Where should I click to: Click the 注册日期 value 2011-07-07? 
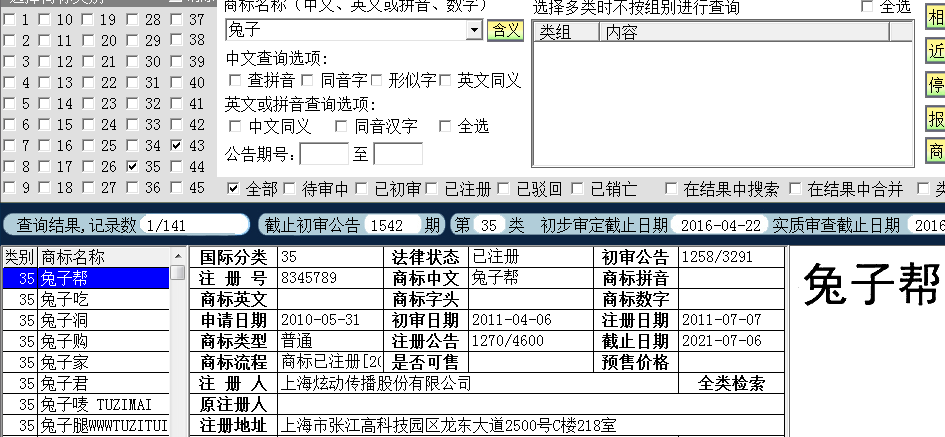(731, 320)
